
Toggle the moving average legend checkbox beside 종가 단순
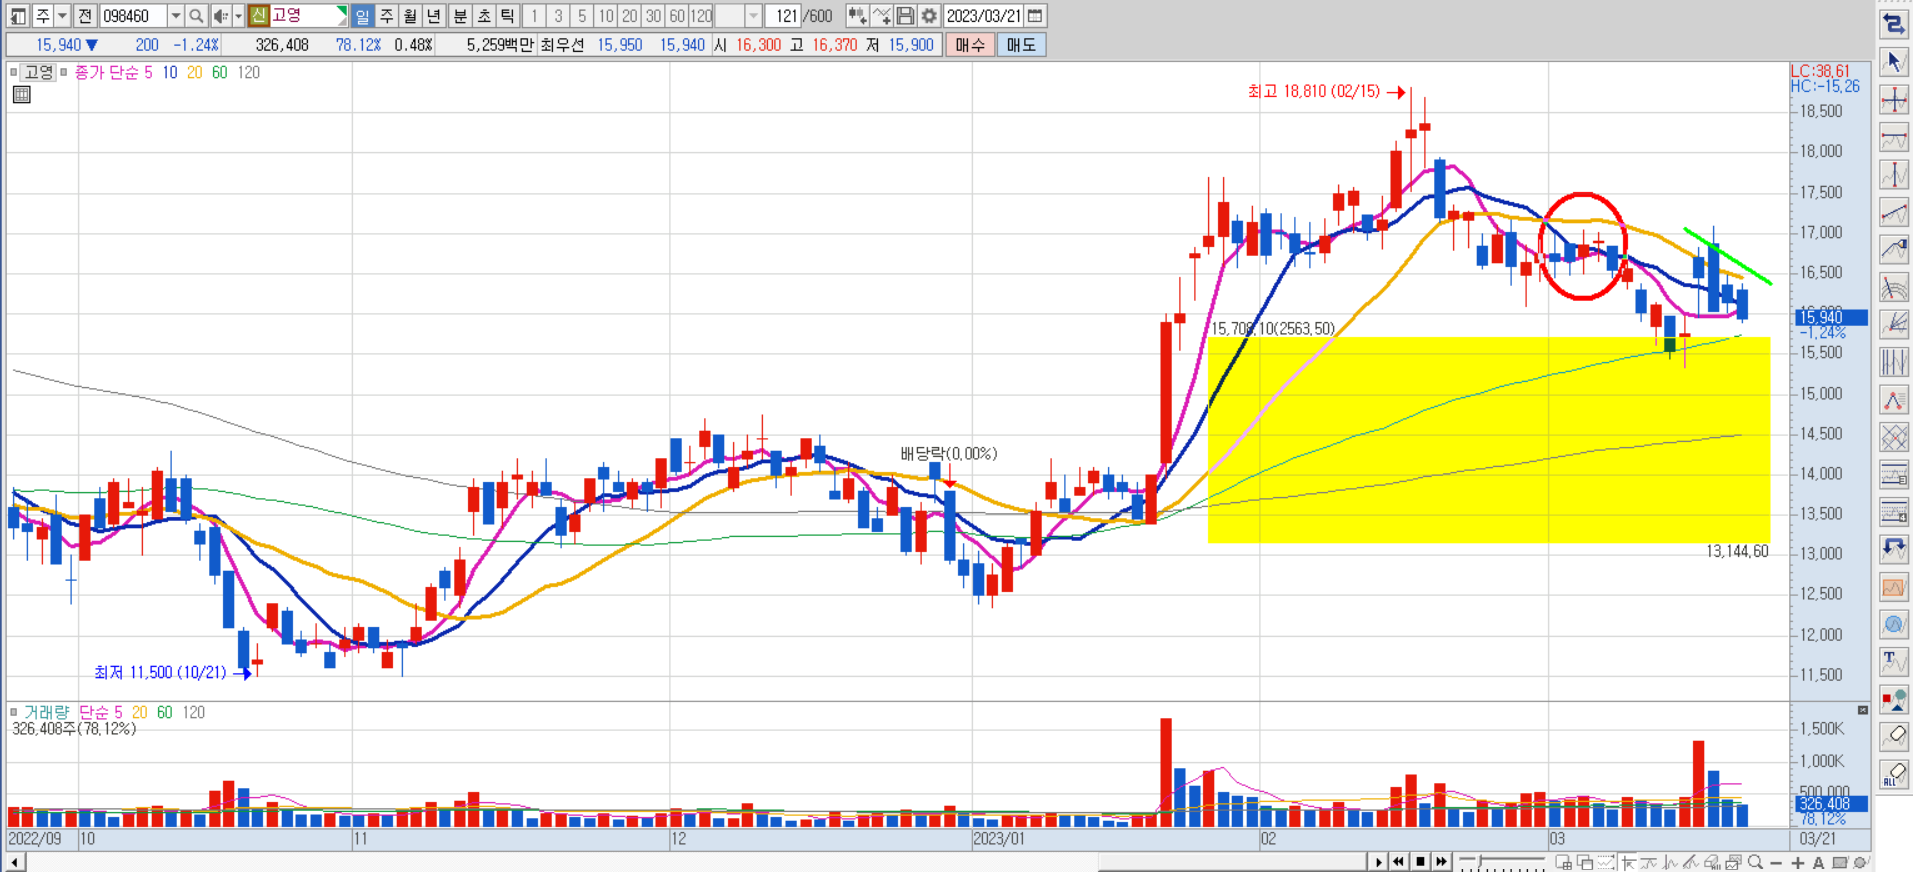pyautogui.click(x=64, y=72)
